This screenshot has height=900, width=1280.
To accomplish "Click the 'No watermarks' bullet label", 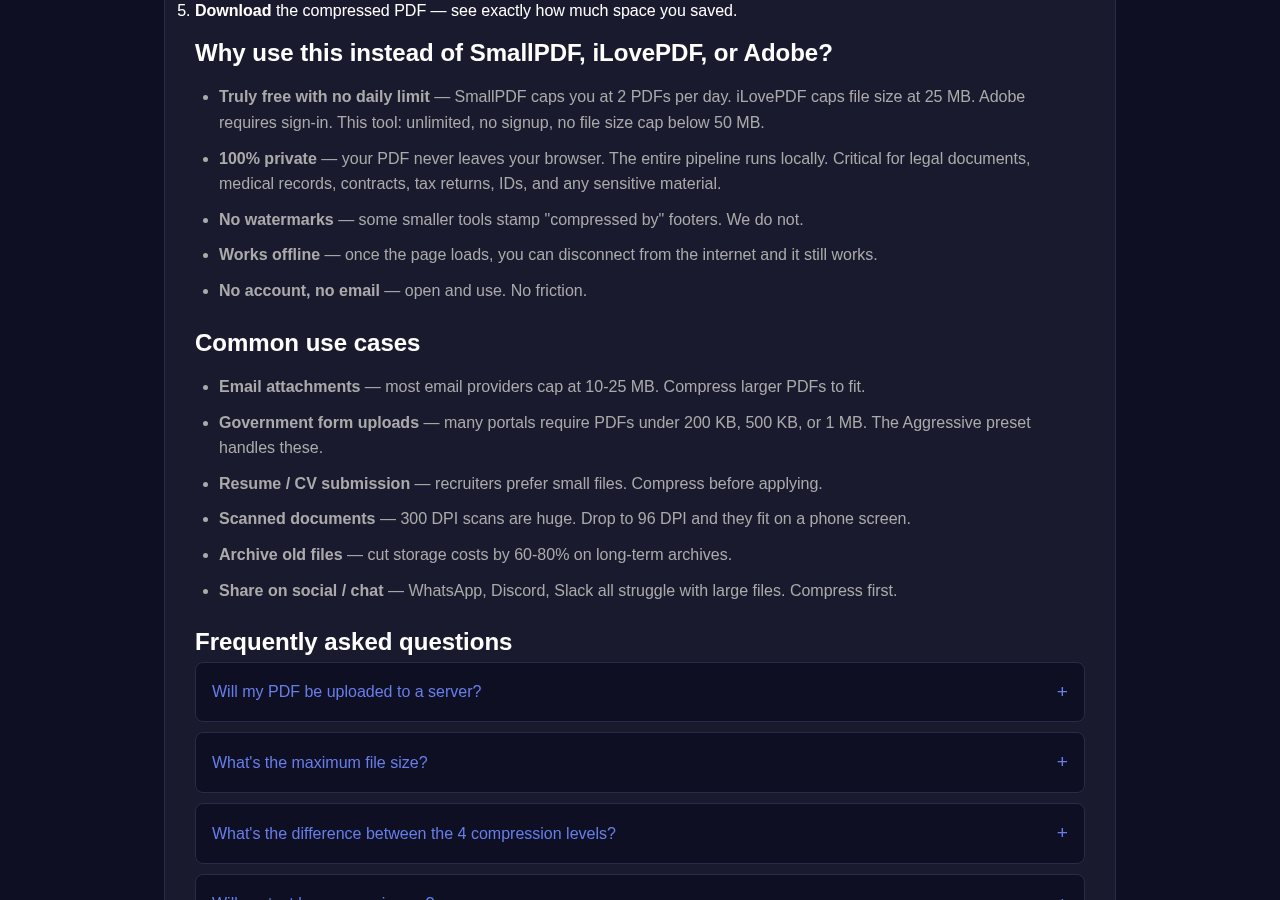I will (276, 220).
